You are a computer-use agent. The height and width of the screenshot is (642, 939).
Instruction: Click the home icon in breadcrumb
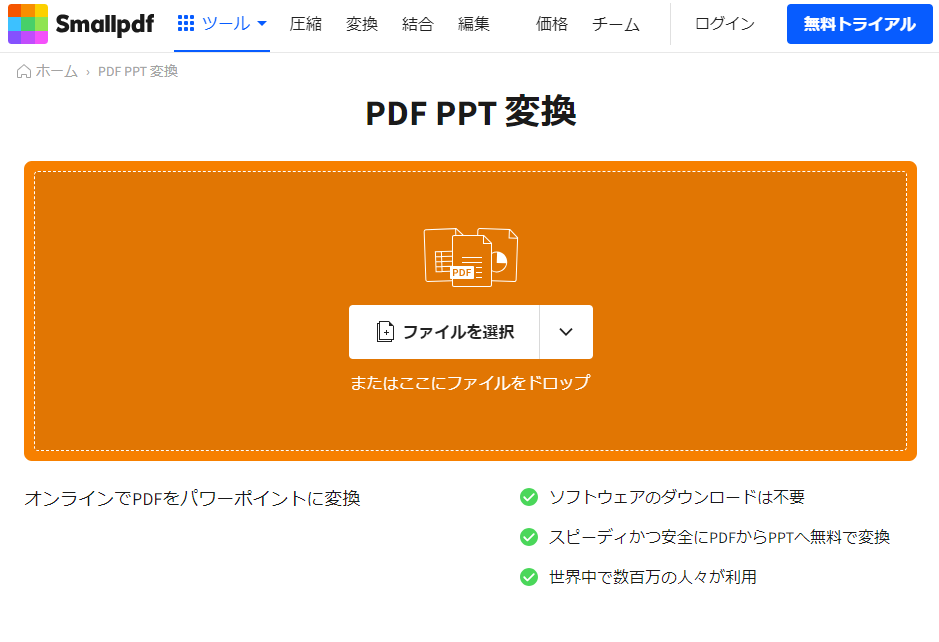click(x=24, y=71)
